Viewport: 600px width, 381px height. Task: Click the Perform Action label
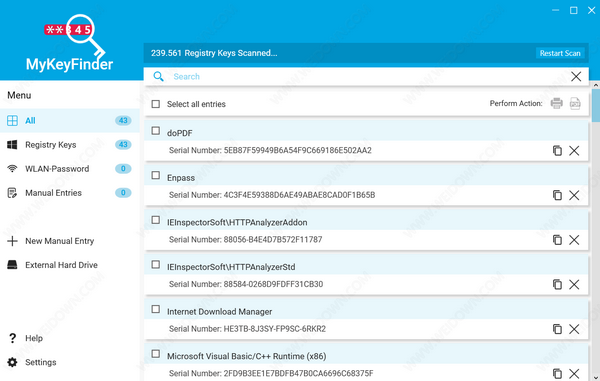(x=516, y=103)
